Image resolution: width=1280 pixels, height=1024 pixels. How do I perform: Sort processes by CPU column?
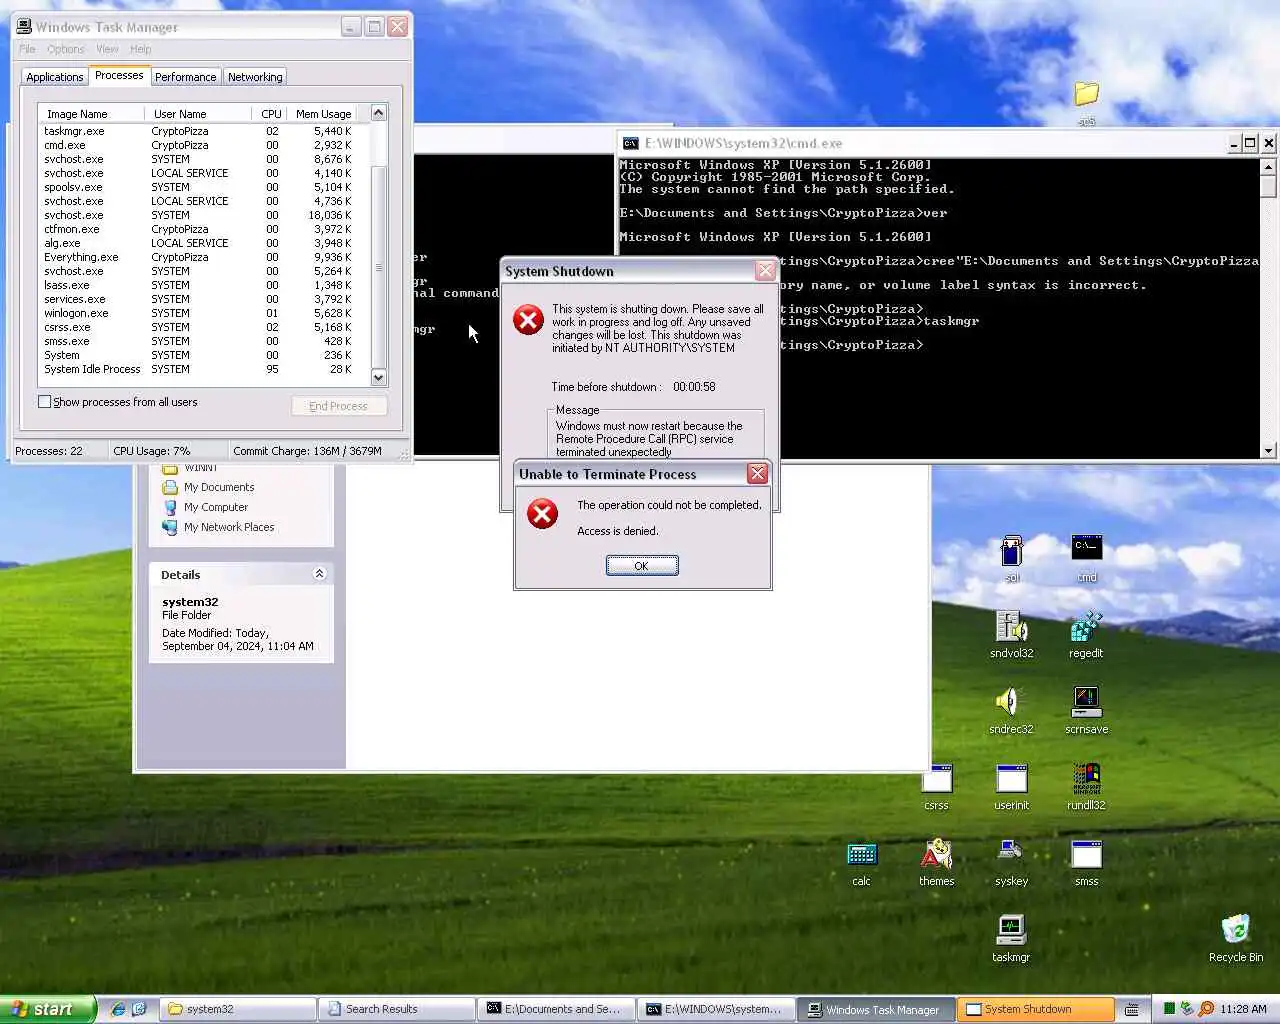coord(270,114)
